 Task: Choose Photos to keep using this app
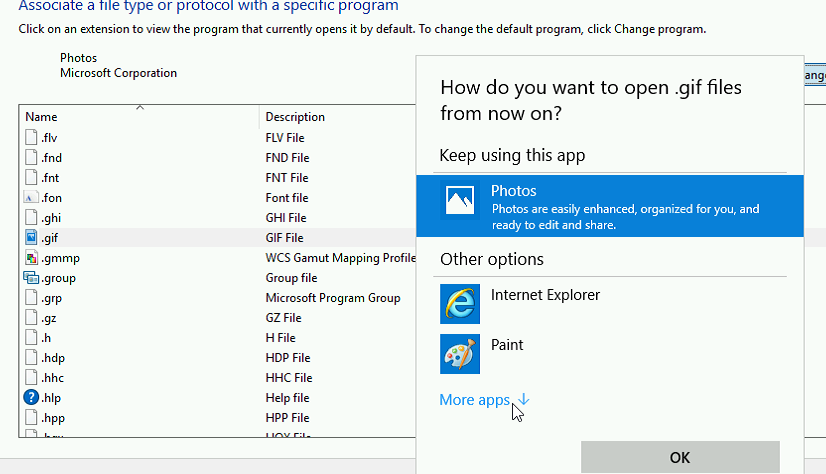(x=610, y=206)
